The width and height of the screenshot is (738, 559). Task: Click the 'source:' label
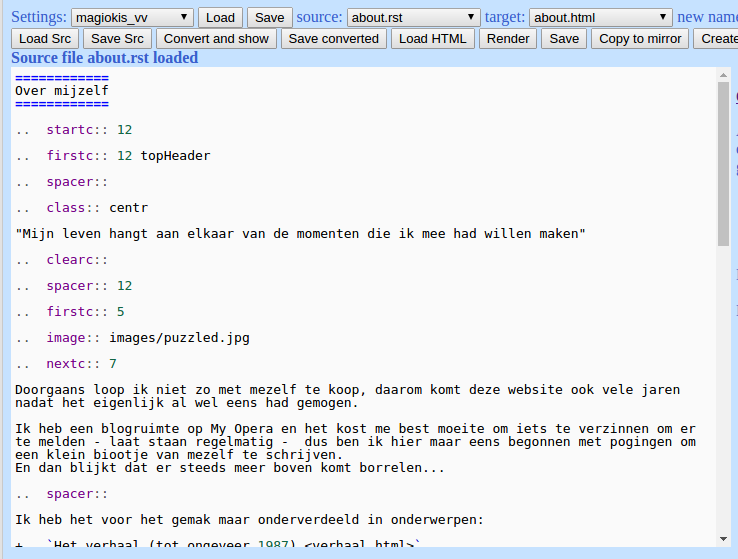pyautogui.click(x=320, y=17)
